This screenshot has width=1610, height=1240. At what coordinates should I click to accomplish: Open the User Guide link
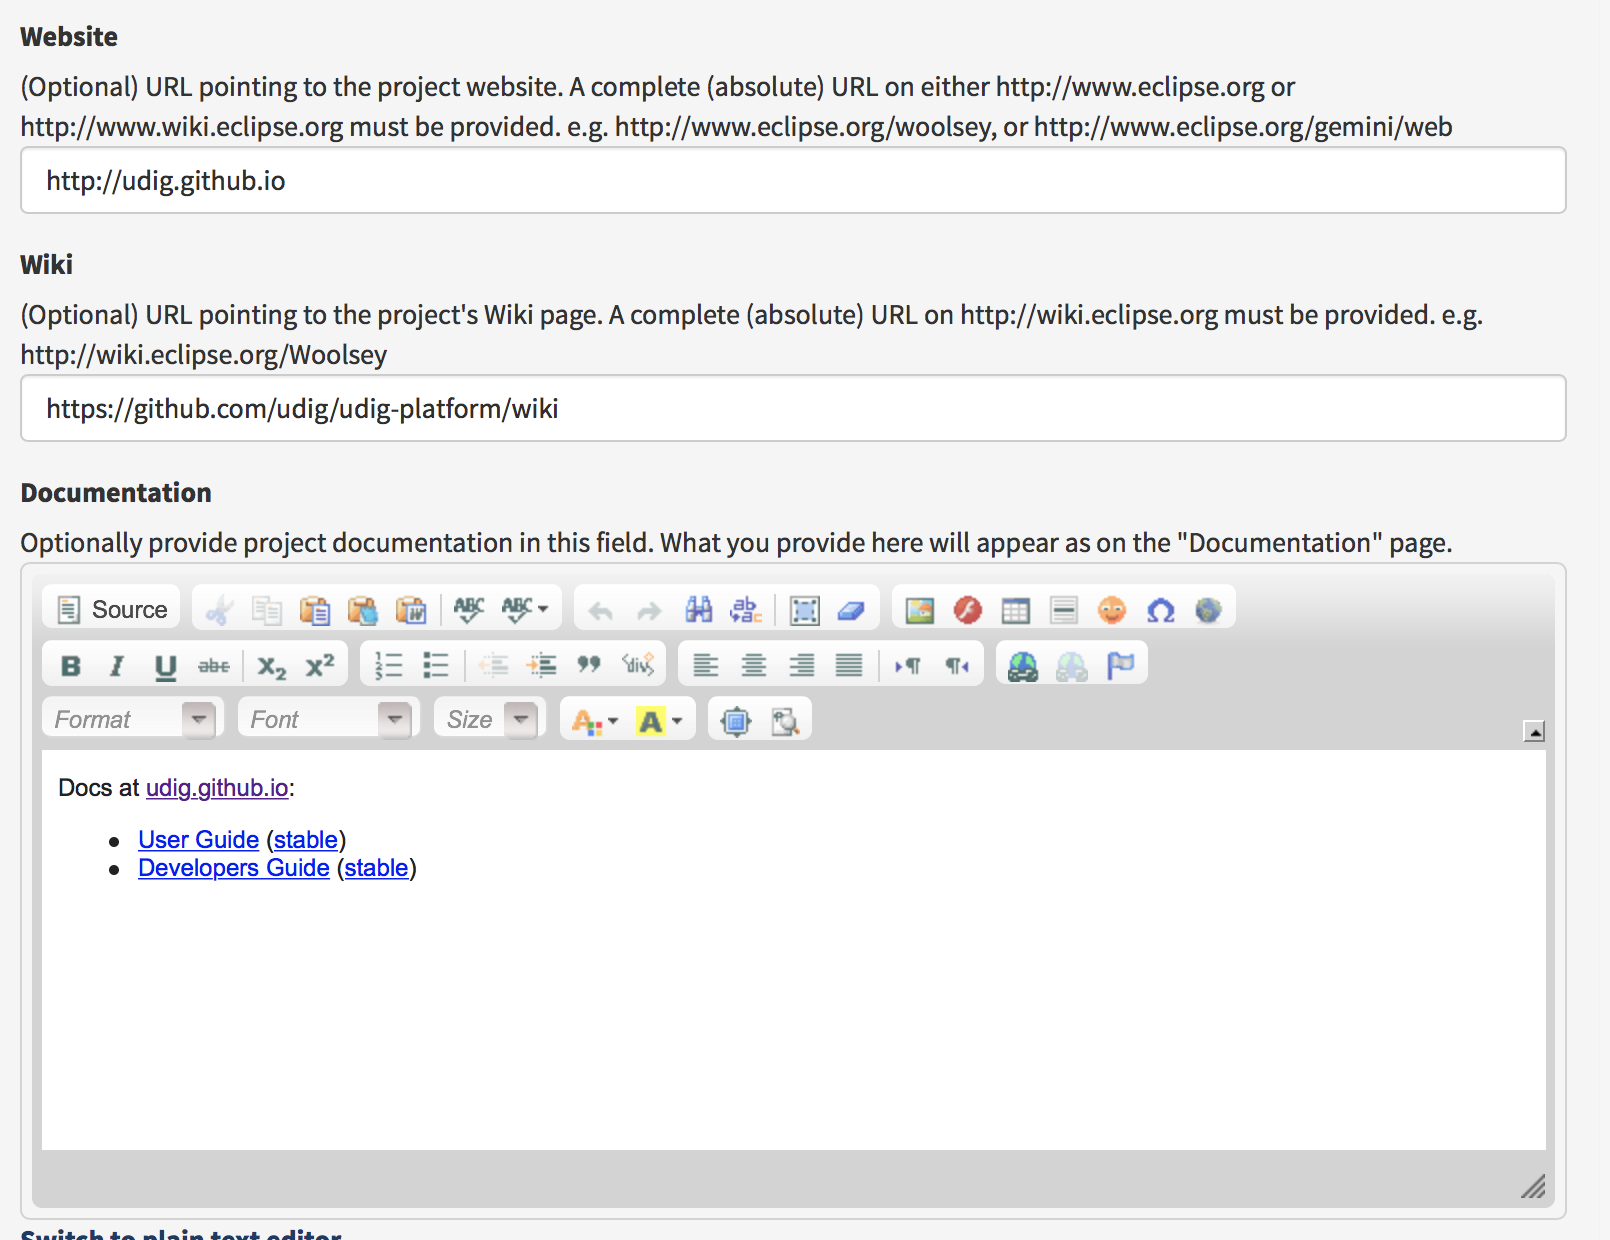(198, 840)
